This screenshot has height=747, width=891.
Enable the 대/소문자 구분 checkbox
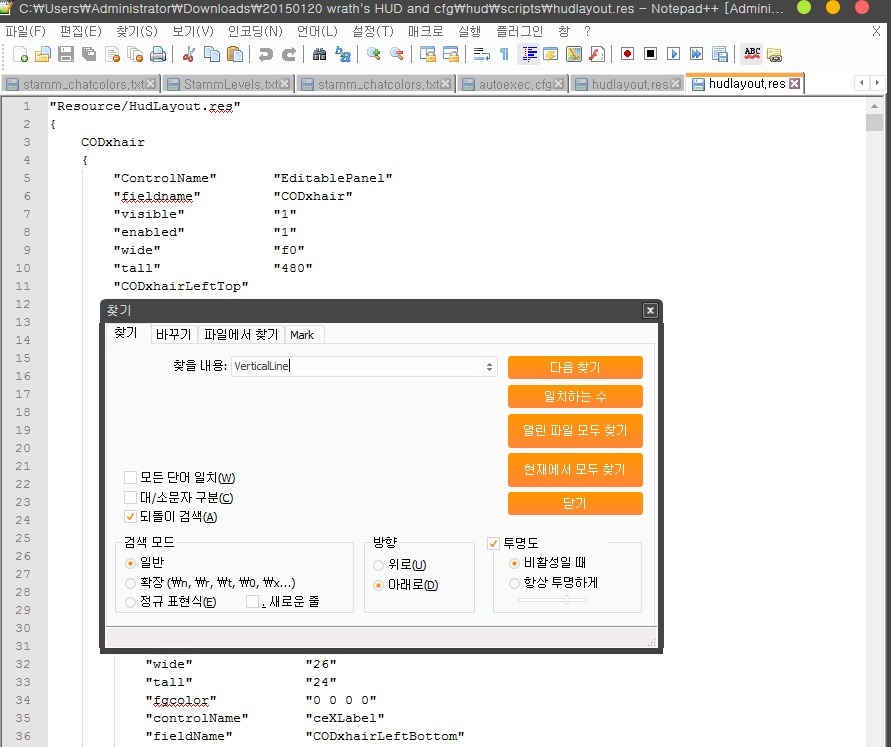(130, 497)
